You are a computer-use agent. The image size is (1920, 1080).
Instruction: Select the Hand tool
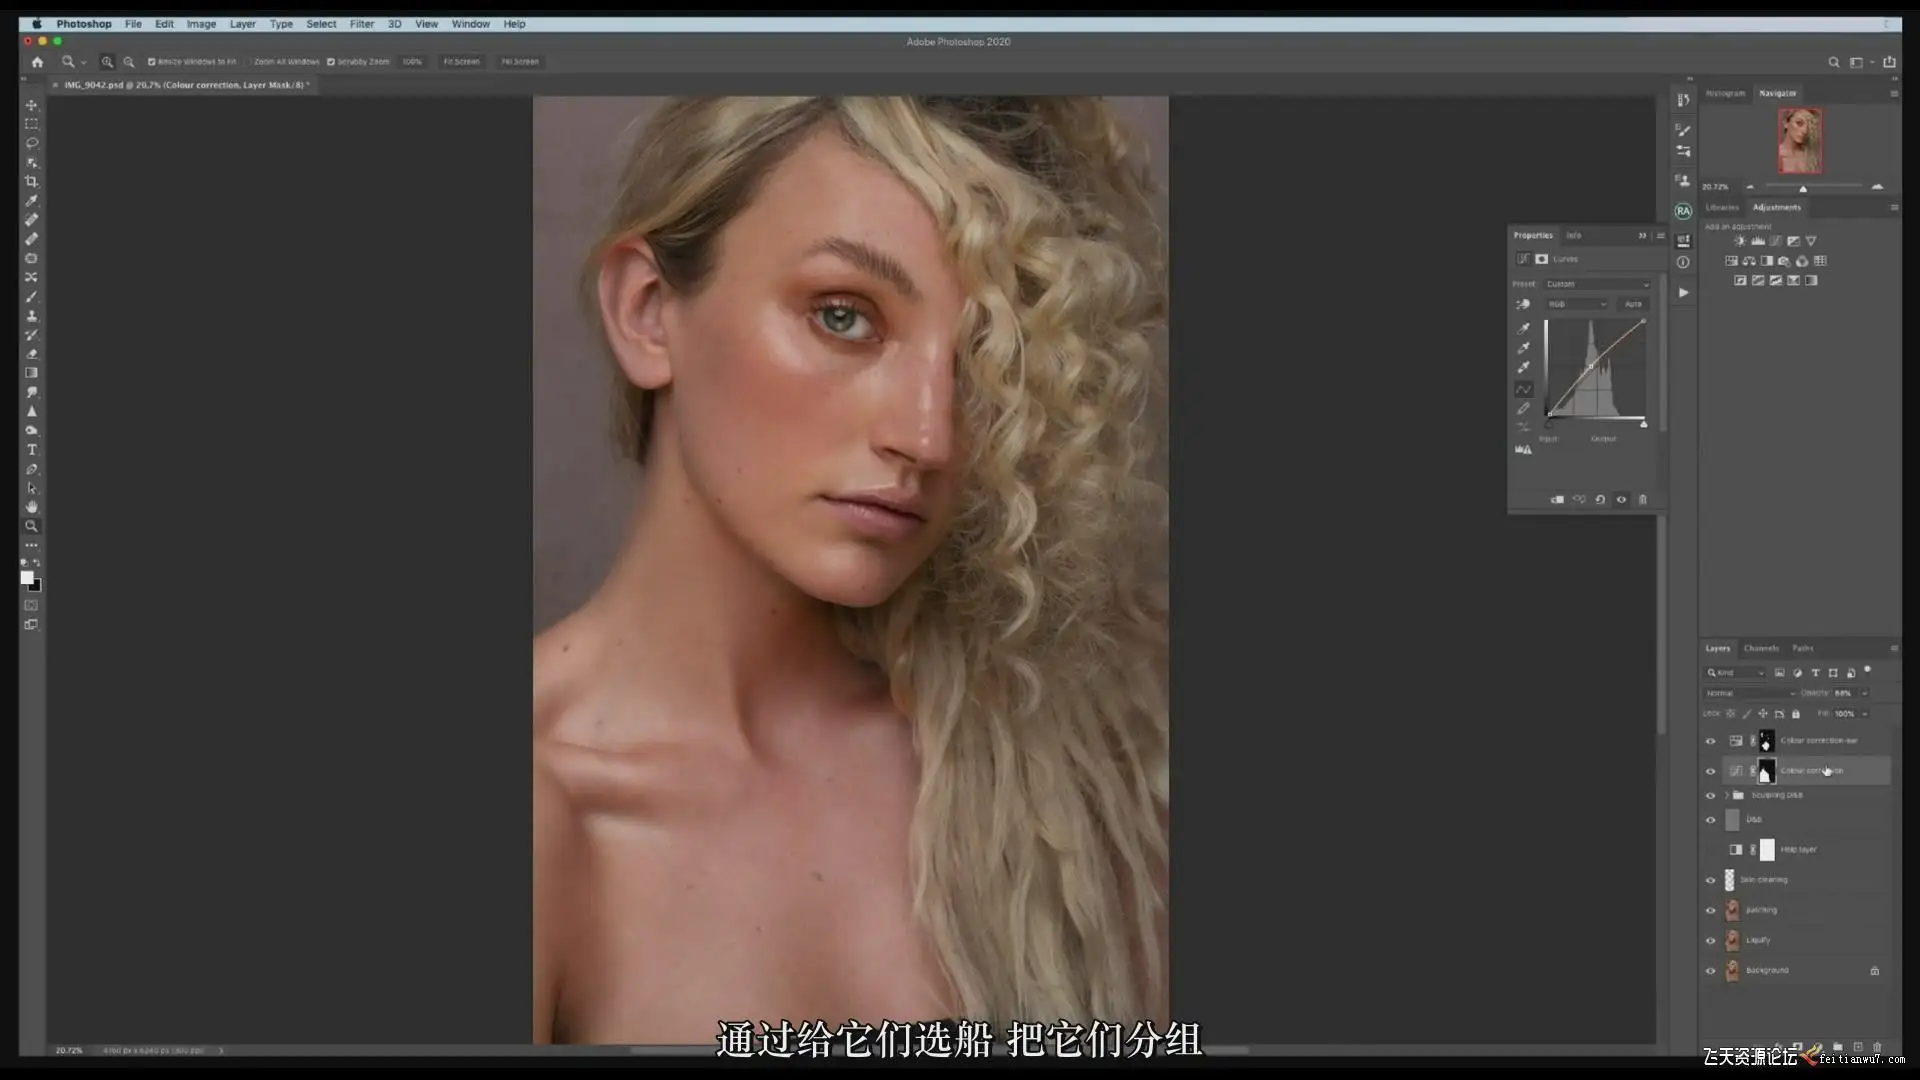31,507
